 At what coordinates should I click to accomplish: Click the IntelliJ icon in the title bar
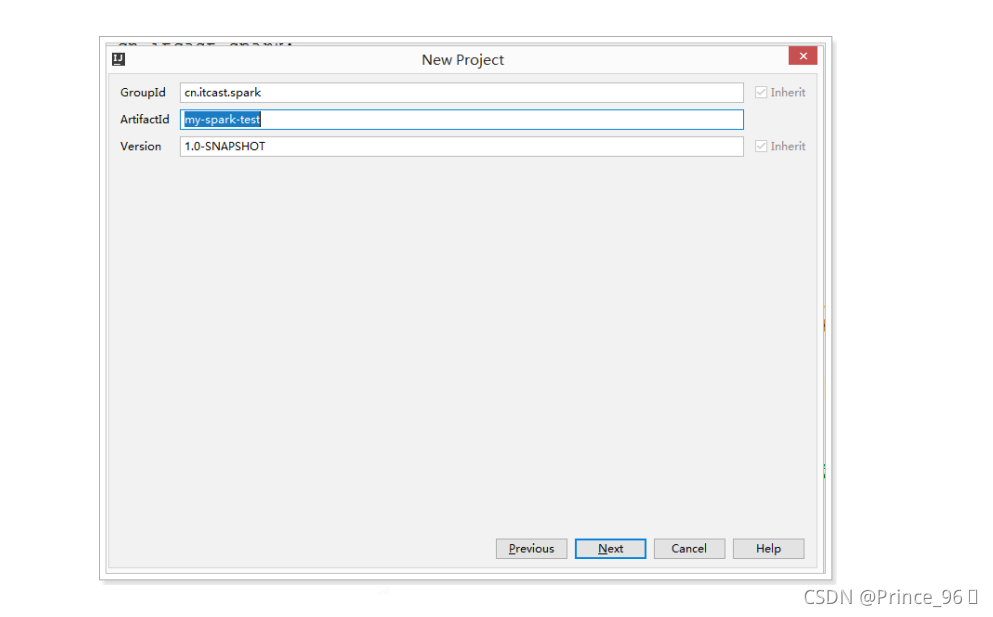(118, 60)
